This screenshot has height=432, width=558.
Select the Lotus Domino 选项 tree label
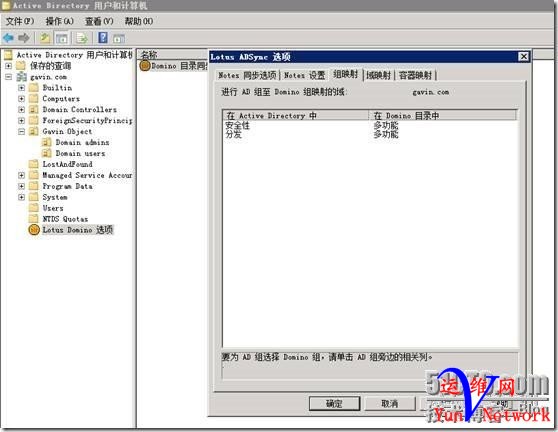[x=77, y=230]
